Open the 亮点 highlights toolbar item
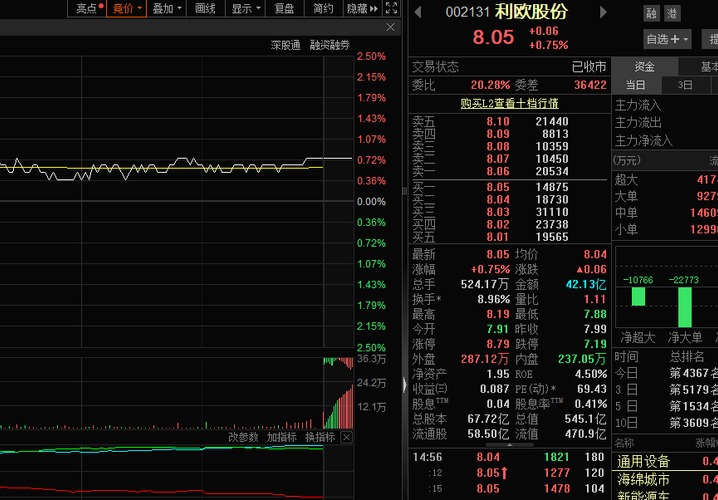This screenshot has width=718, height=500. click(x=87, y=8)
